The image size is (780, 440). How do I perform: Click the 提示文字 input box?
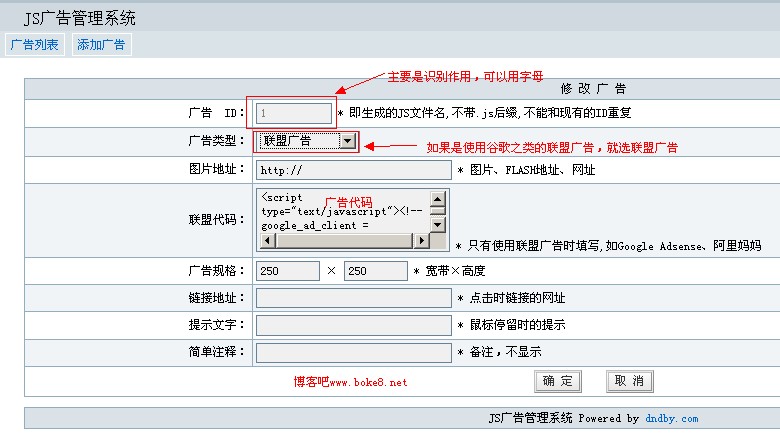click(353, 325)
